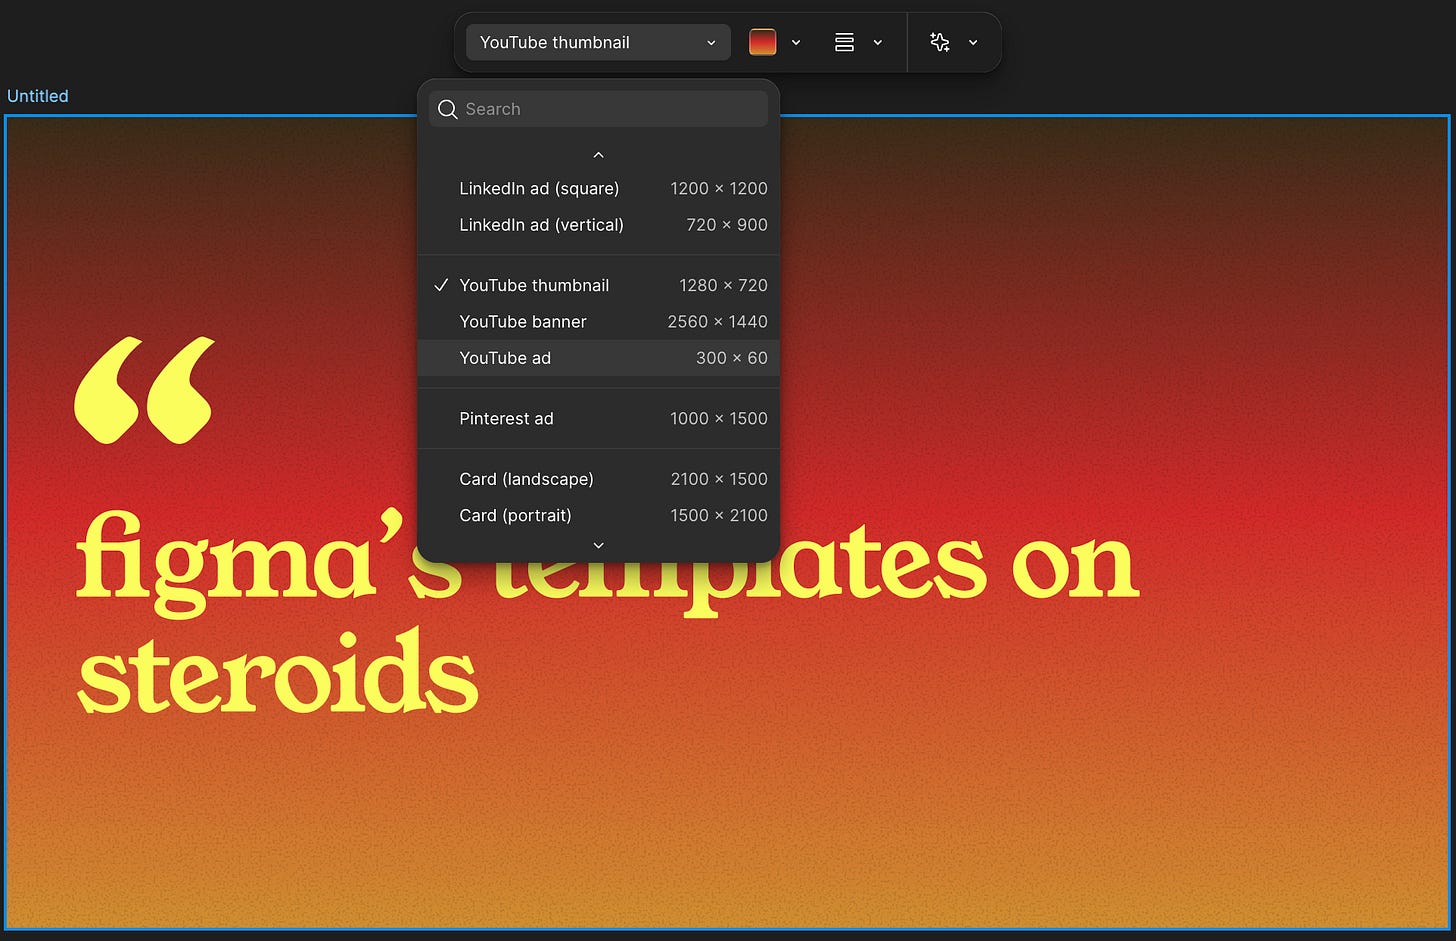Click the 2560 × 1440 dimension text
The width and height of the screenshot is (1456, 941).
point(717,321)
